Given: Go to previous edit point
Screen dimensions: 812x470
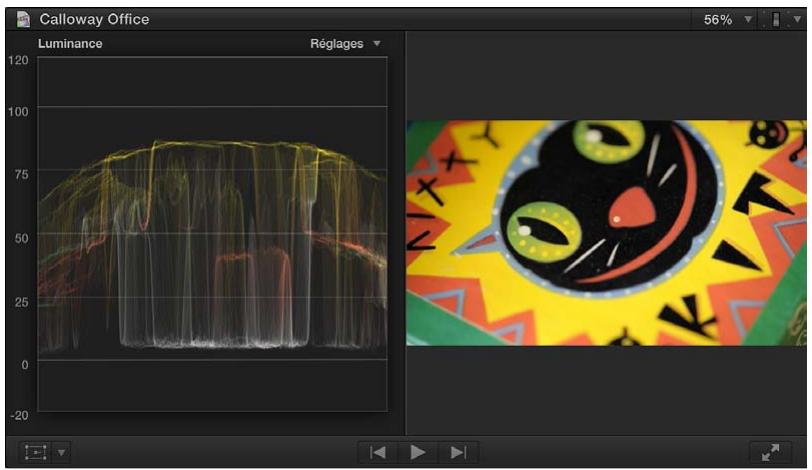Looking at the screenshot, I should click(x=378, y=452).
